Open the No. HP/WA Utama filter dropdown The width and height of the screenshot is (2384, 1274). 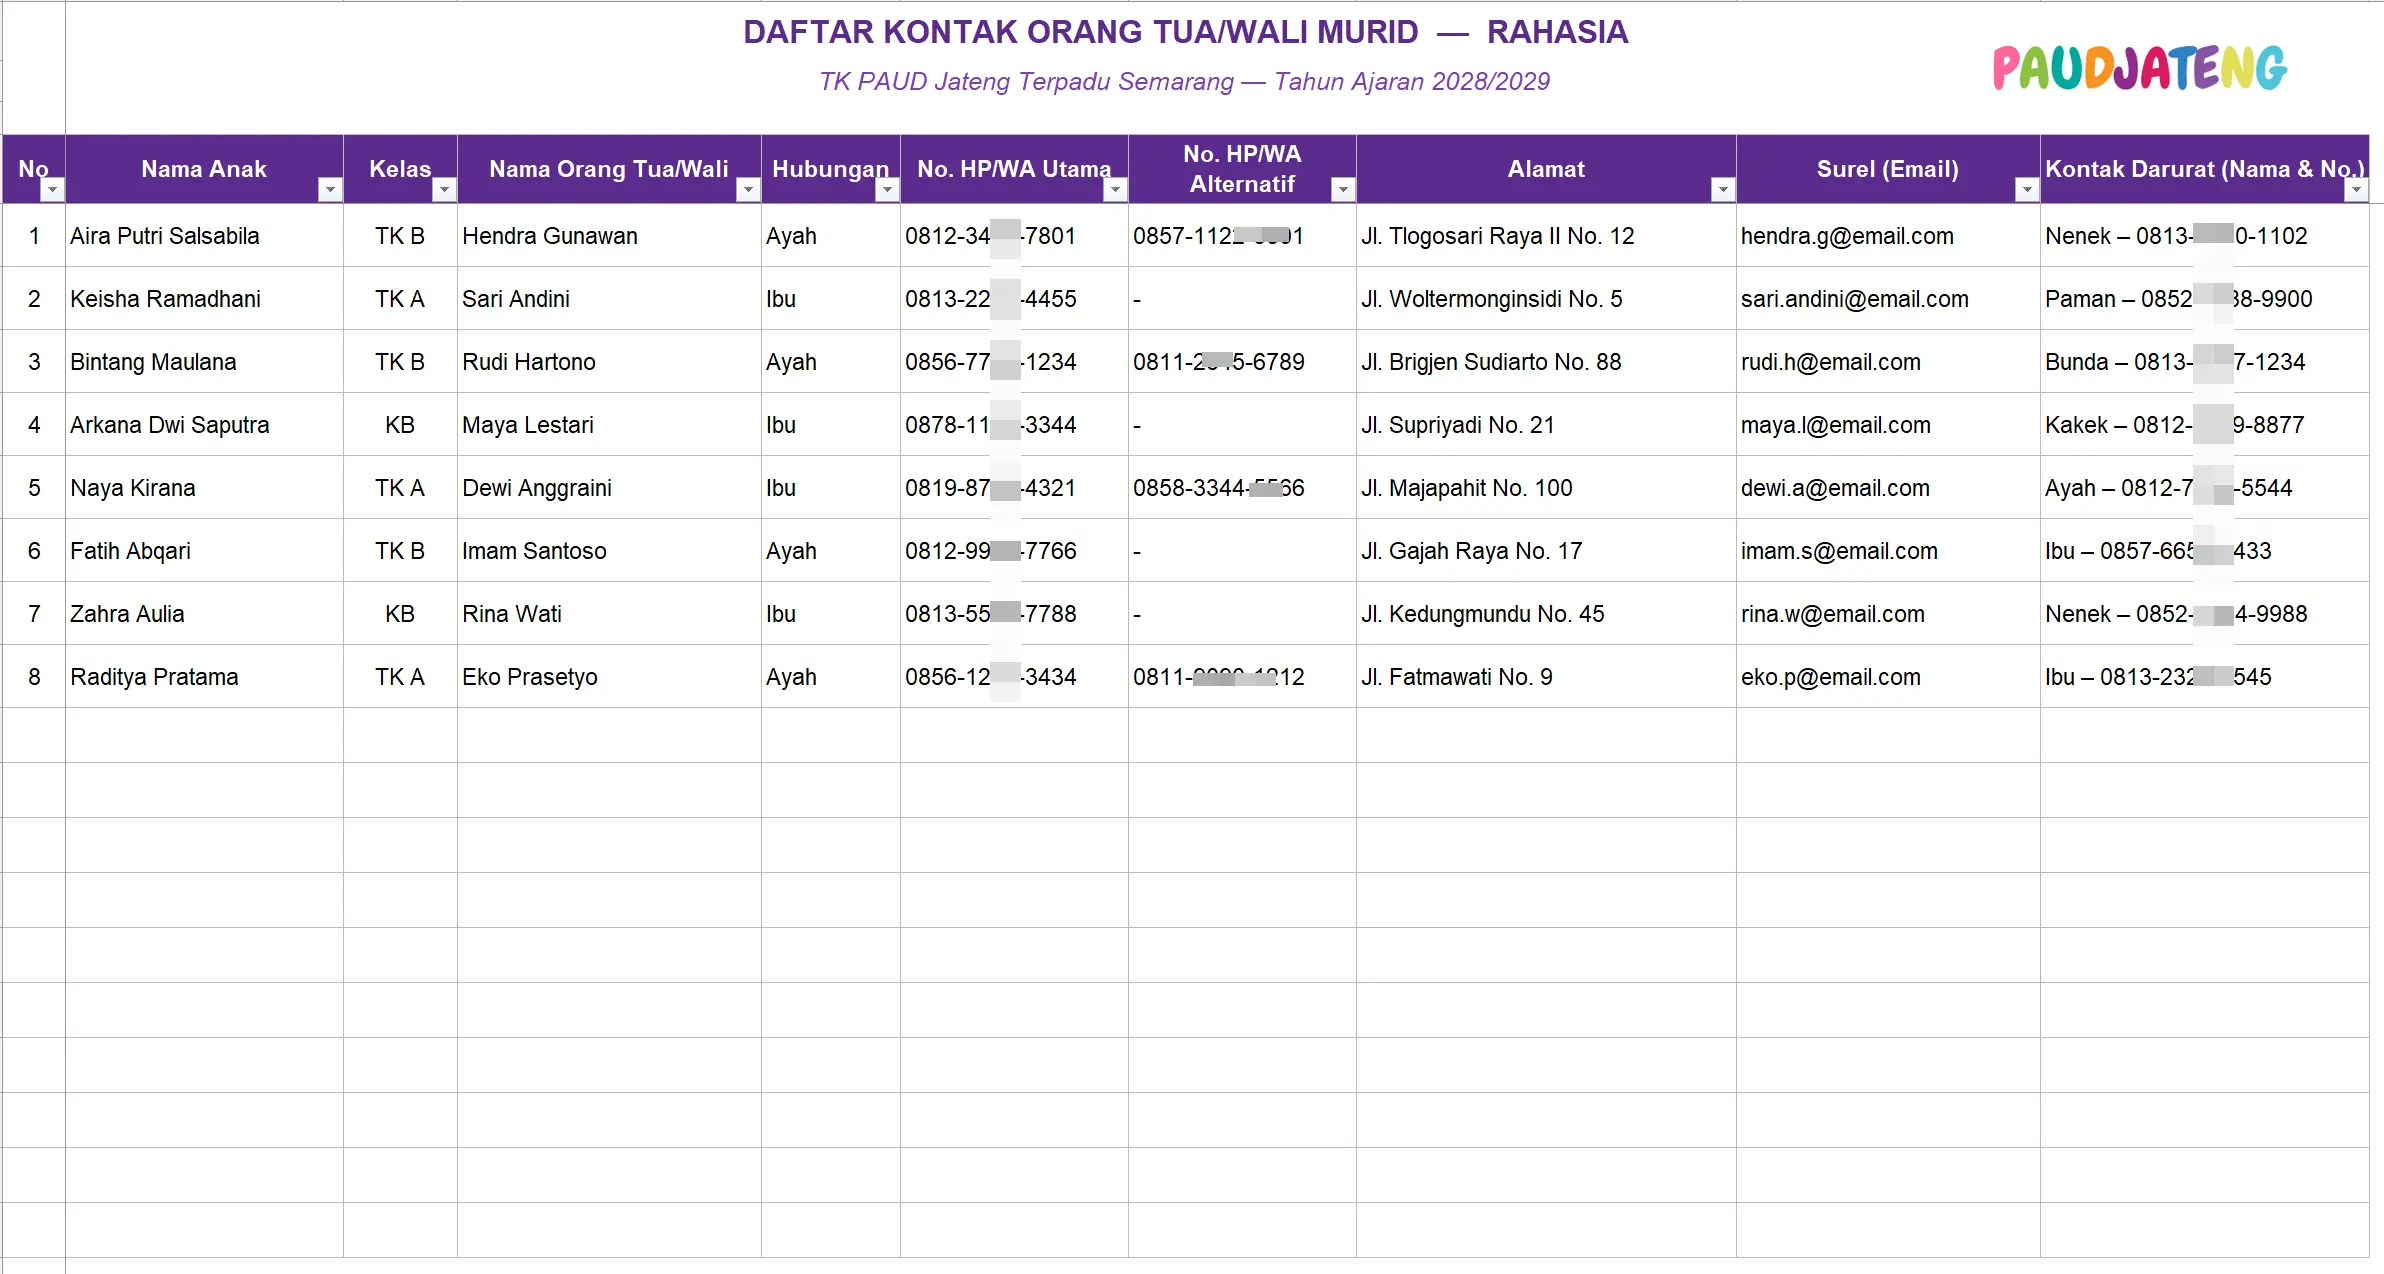1115,189
